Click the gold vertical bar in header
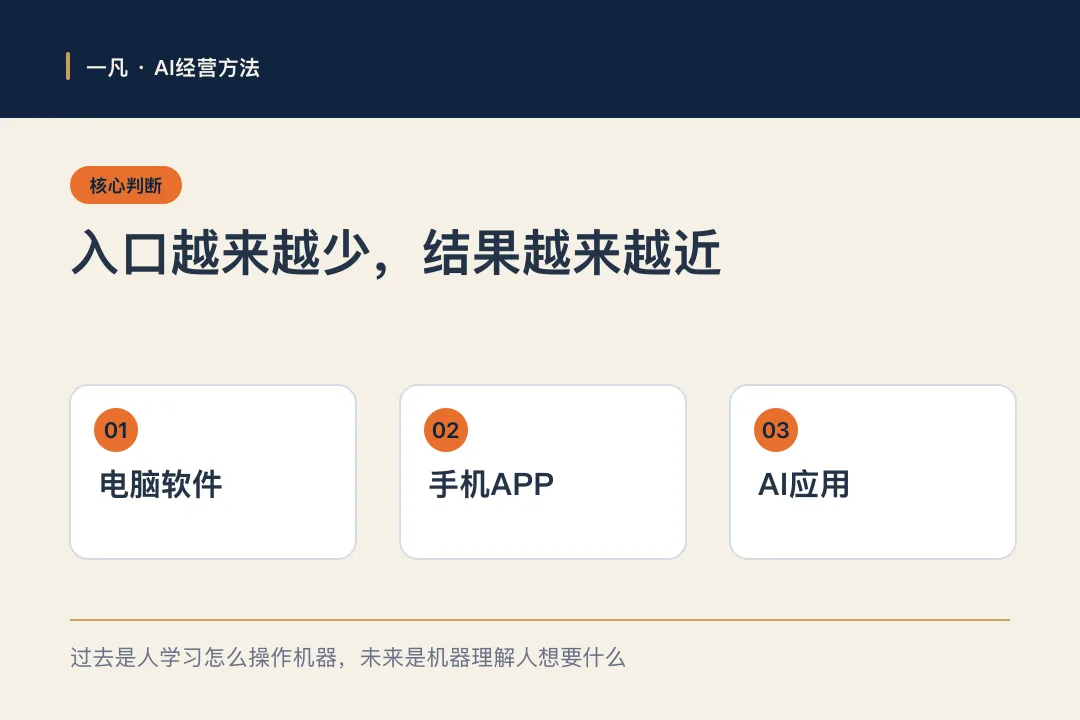Image resolution: width=1080 pixels, height=720 pixels. (68, 66)
